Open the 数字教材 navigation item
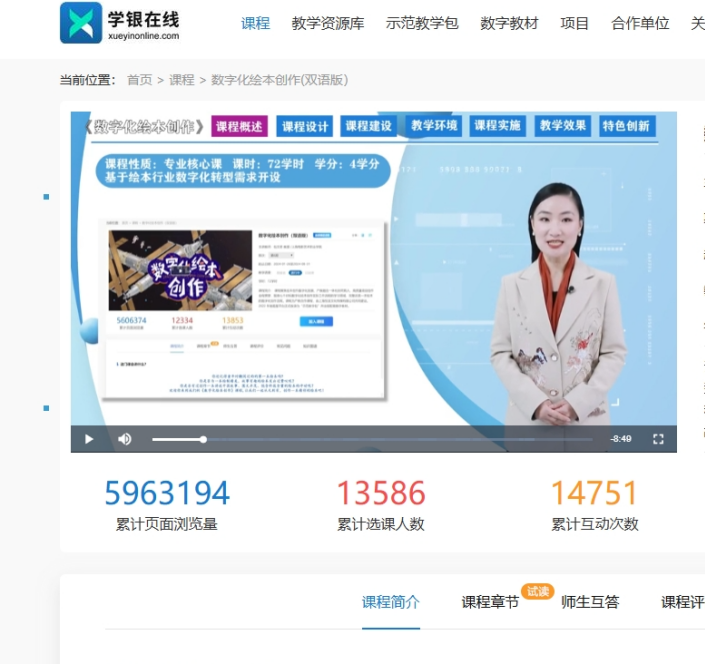The image size is (705, 664). point(509,23)
